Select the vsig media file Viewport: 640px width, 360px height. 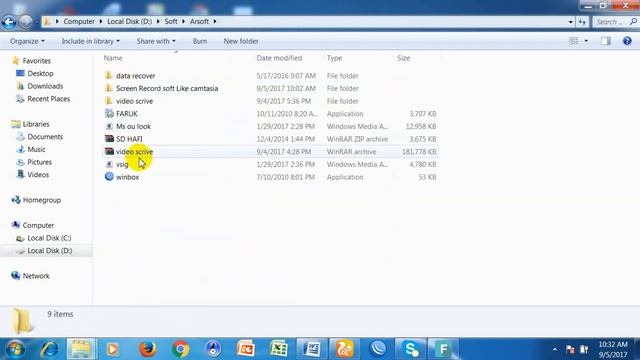coord(122,164)
